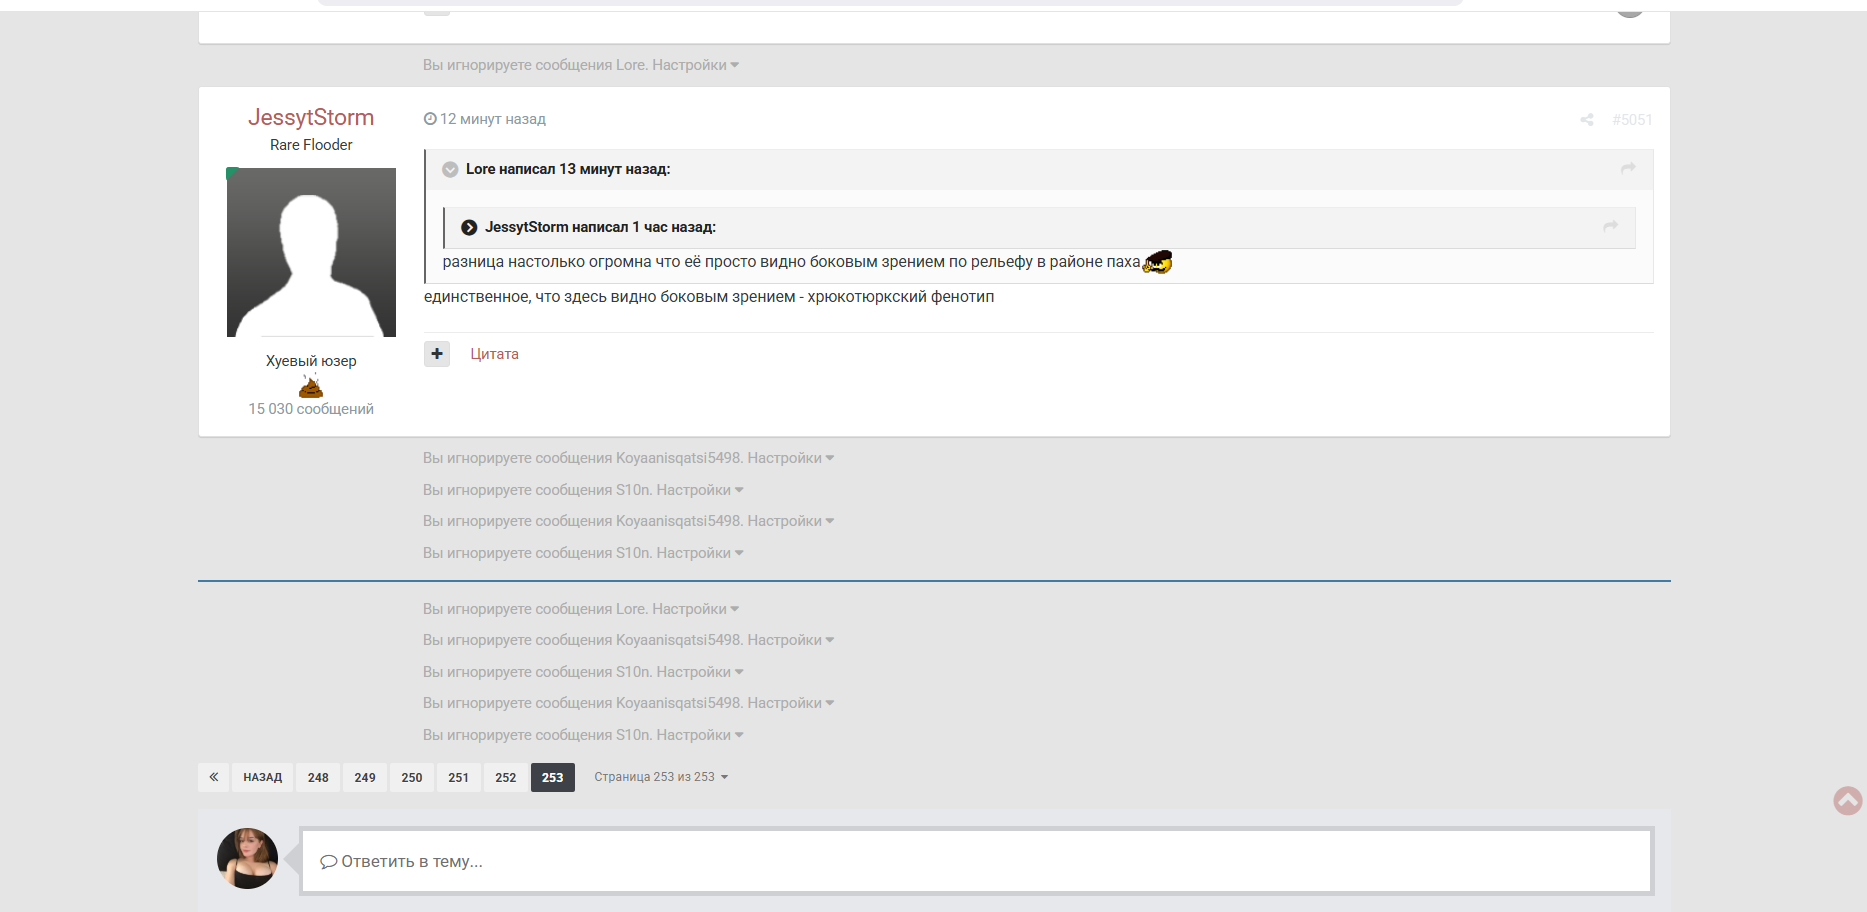Click the НАЗАД pagination button
The image size is (1867, 912).
[262, 777]
